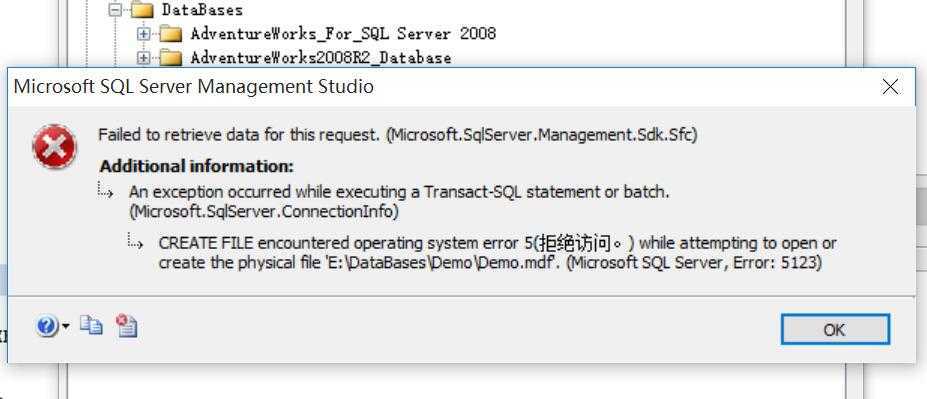Confirm the error with OK button
The height and width of the screenshot is (399, 927).
835,329
